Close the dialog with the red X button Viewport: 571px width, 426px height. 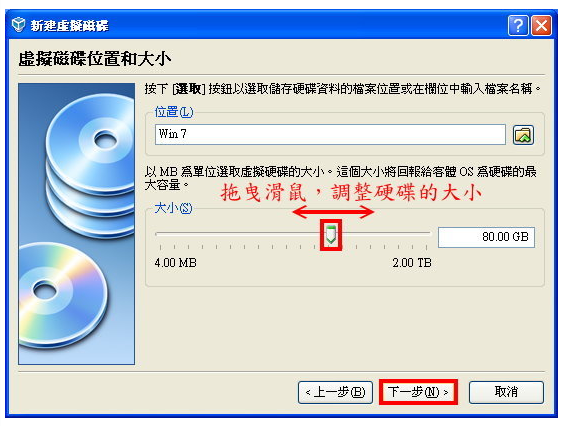click(x=541, y=26)
